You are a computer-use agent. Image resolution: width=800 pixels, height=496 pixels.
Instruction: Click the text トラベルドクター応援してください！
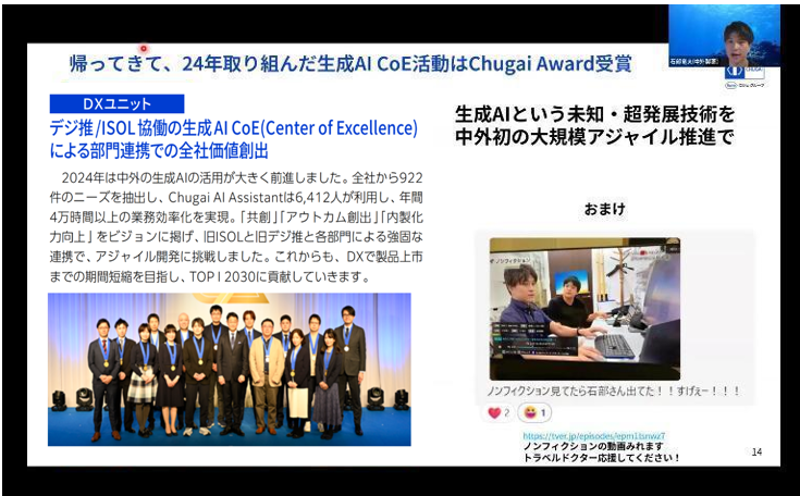[602, 458]
